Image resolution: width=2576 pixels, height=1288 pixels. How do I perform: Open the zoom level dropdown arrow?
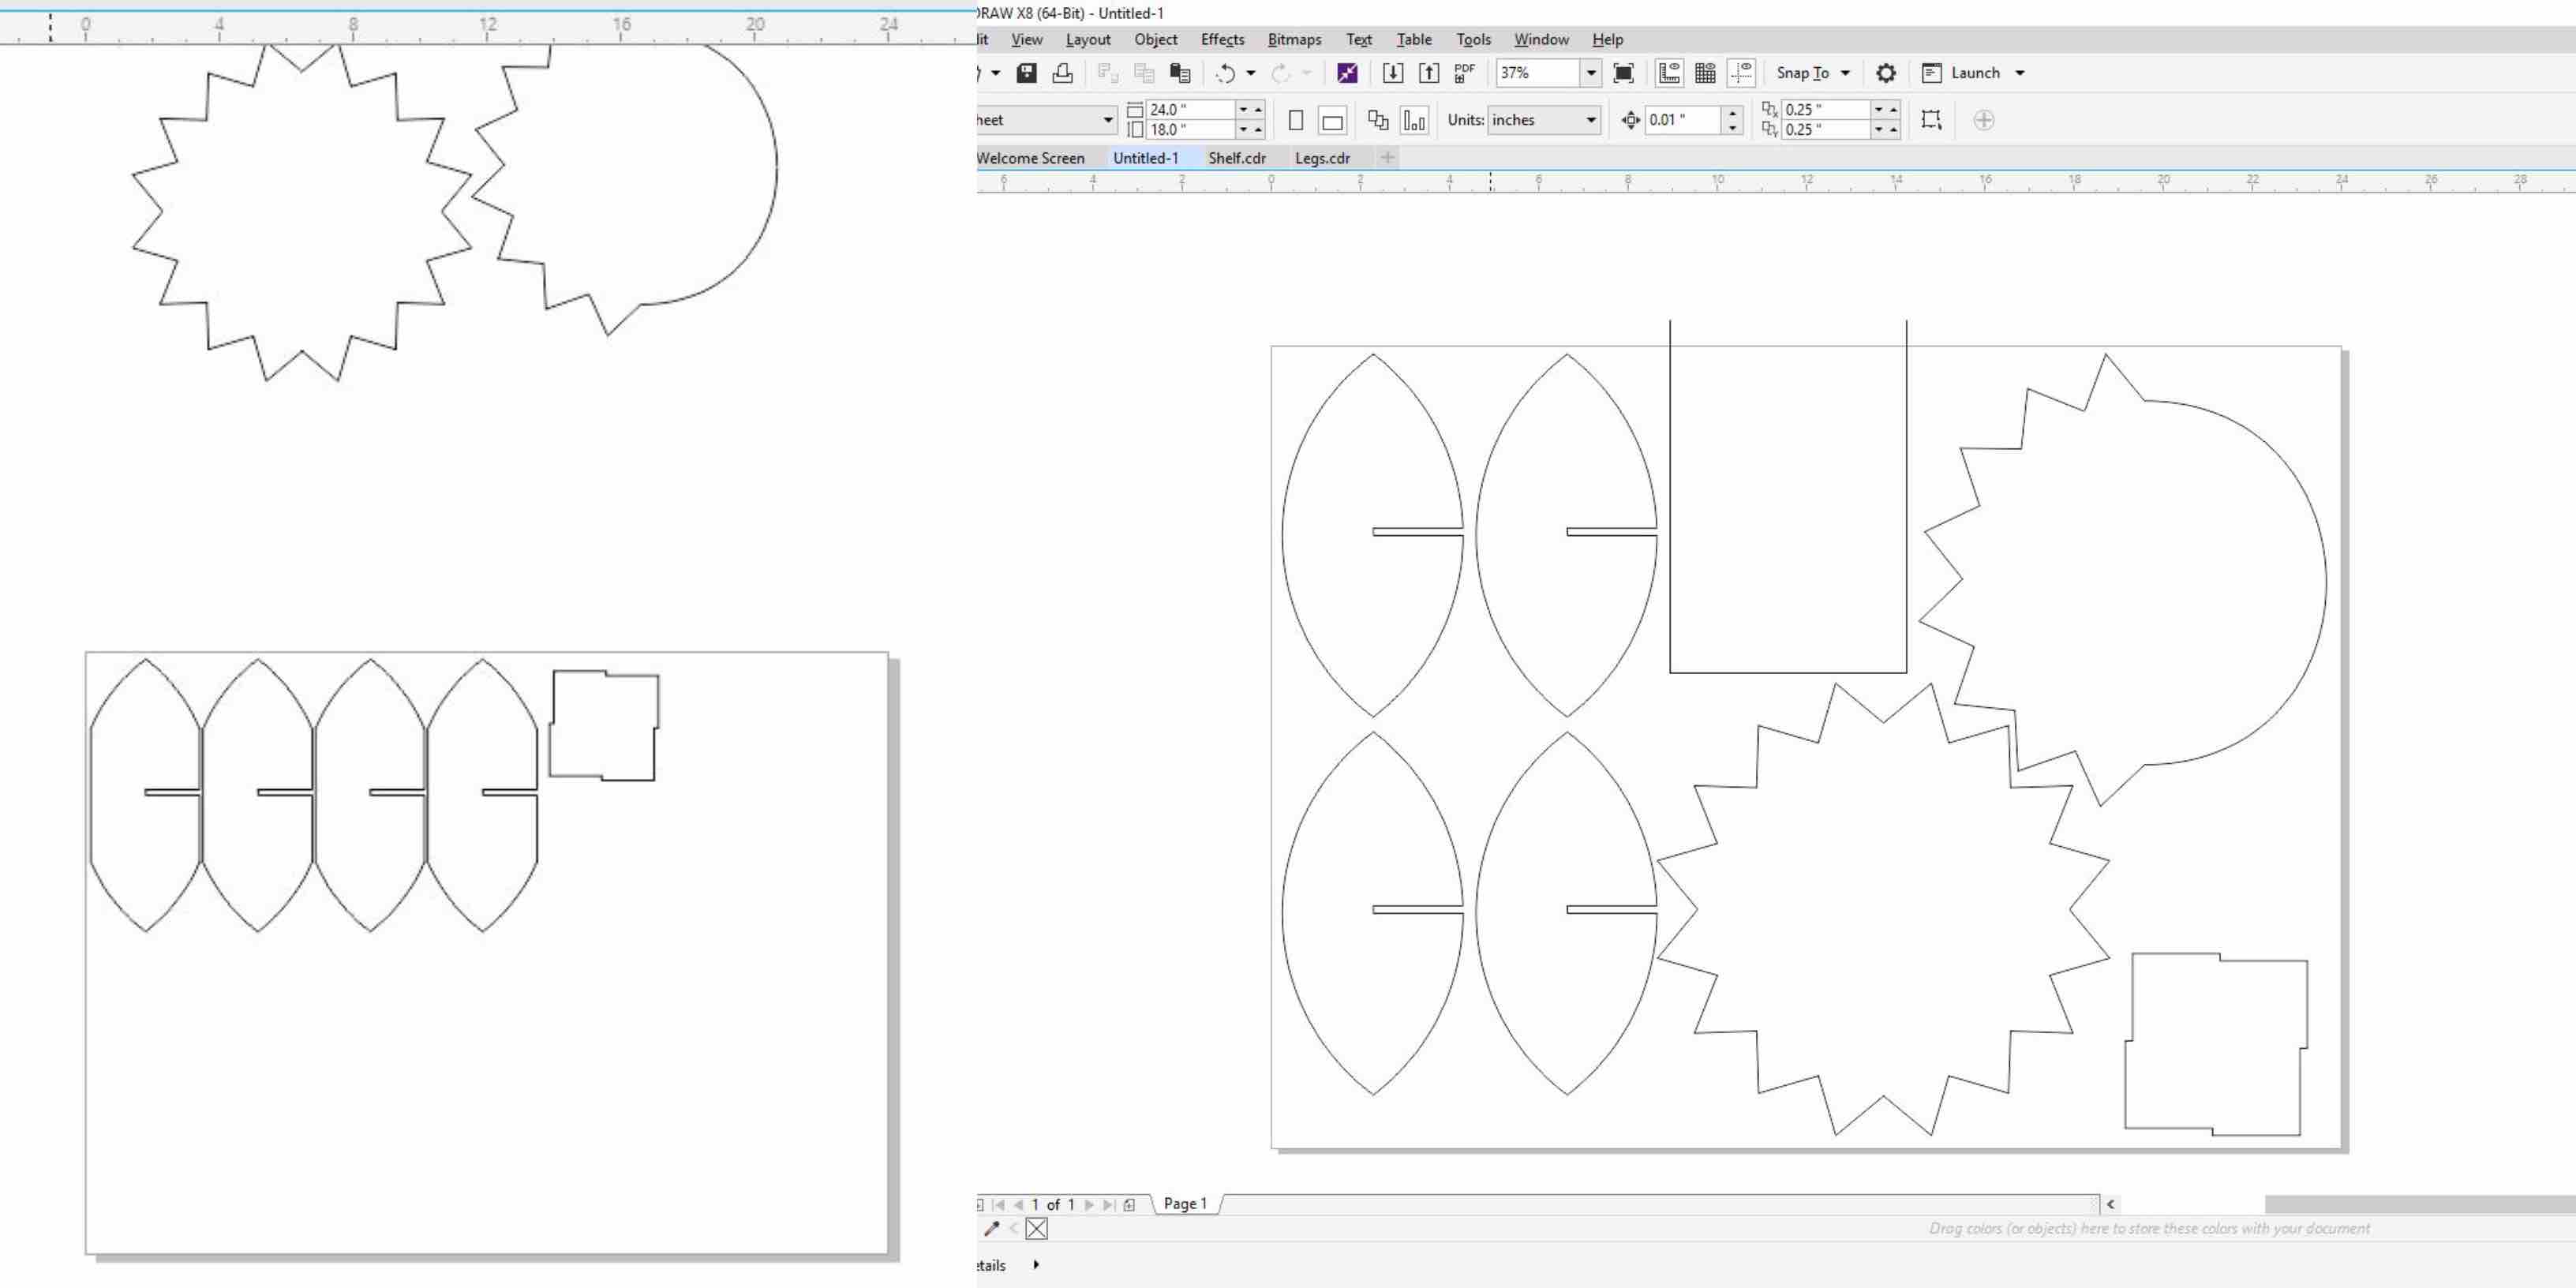pos(1591,73)
